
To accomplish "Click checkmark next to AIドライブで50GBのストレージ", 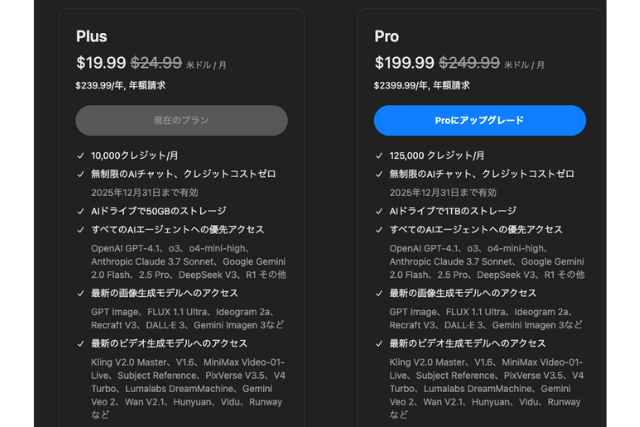I will [80, 211].
